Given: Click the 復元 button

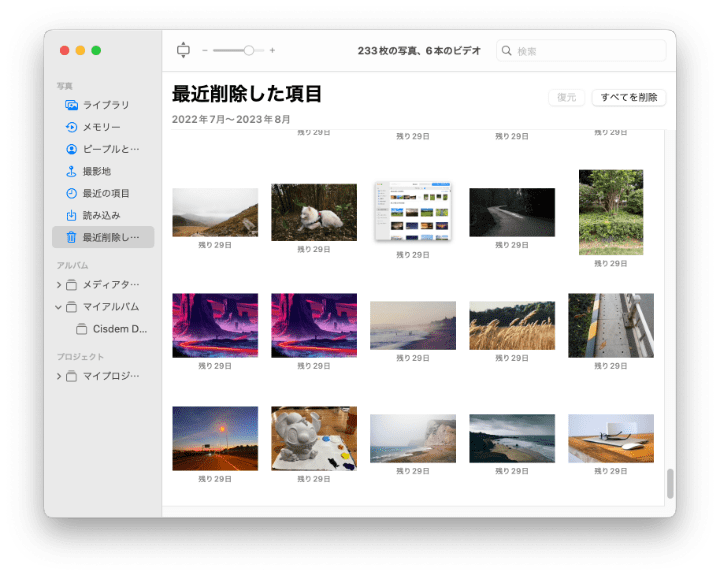Looking at the screenshot, I should pyautogui.click(x=566, y=97).
